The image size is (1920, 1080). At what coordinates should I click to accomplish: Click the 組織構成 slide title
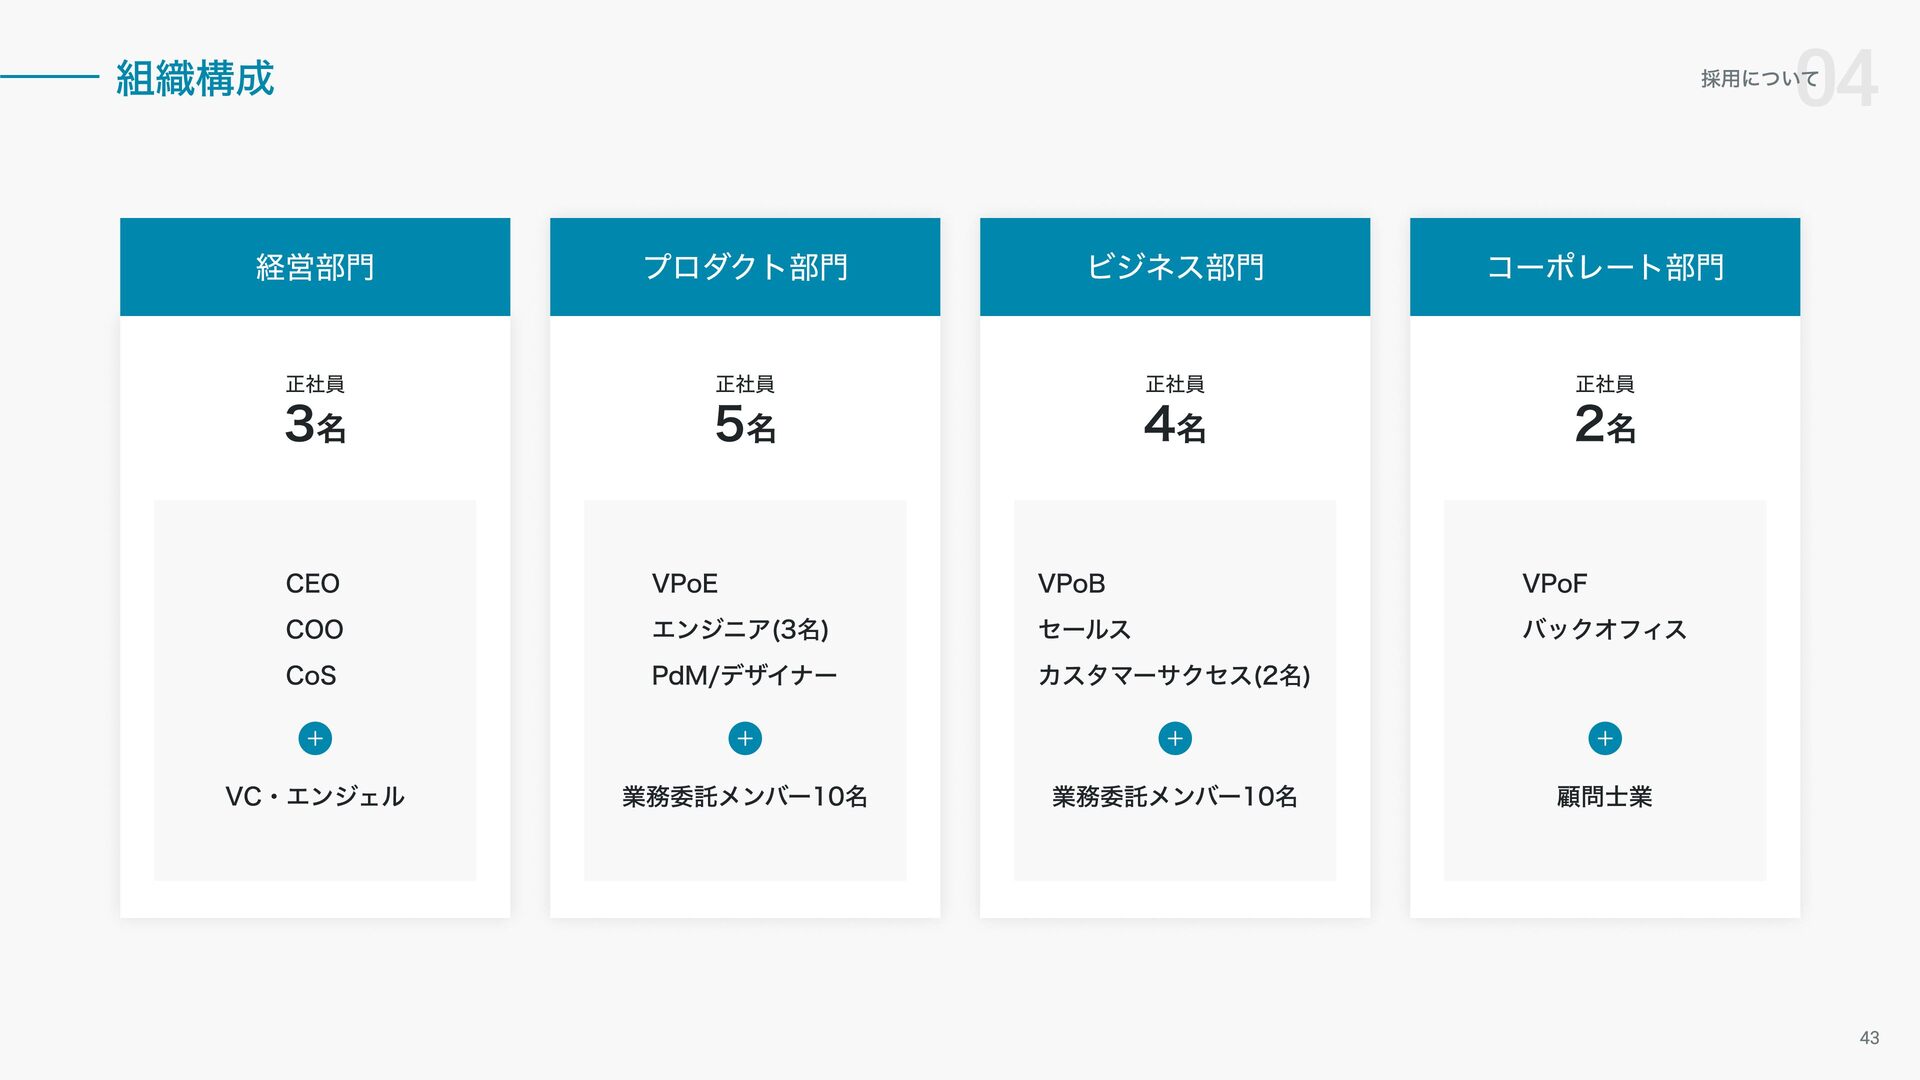(195, 78)
